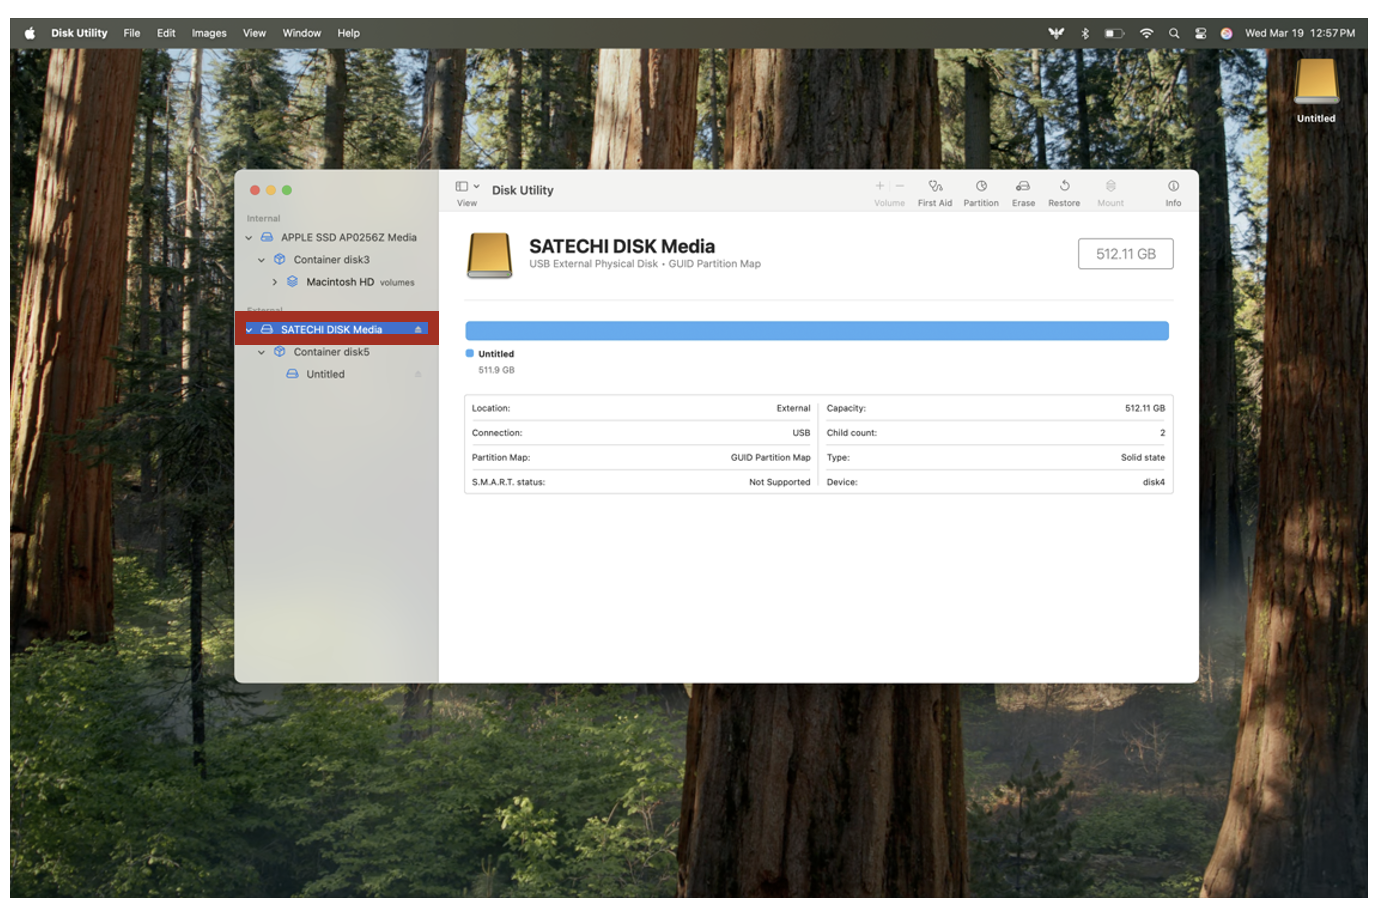The image size is (1376, 901).
Task: Click the blue Untitled partition usage bar
Action: pos(816,331)
